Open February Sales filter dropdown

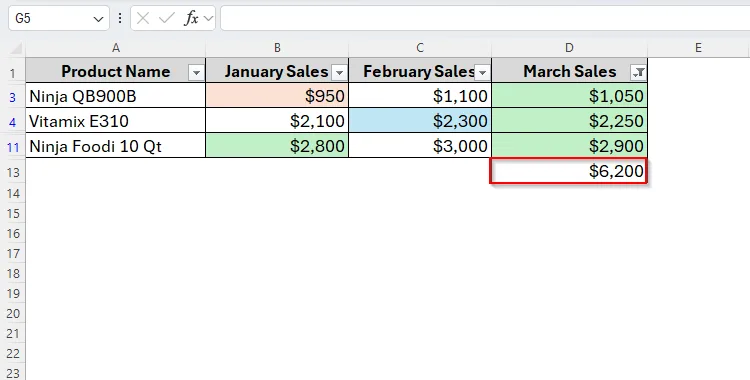(482, 73)
